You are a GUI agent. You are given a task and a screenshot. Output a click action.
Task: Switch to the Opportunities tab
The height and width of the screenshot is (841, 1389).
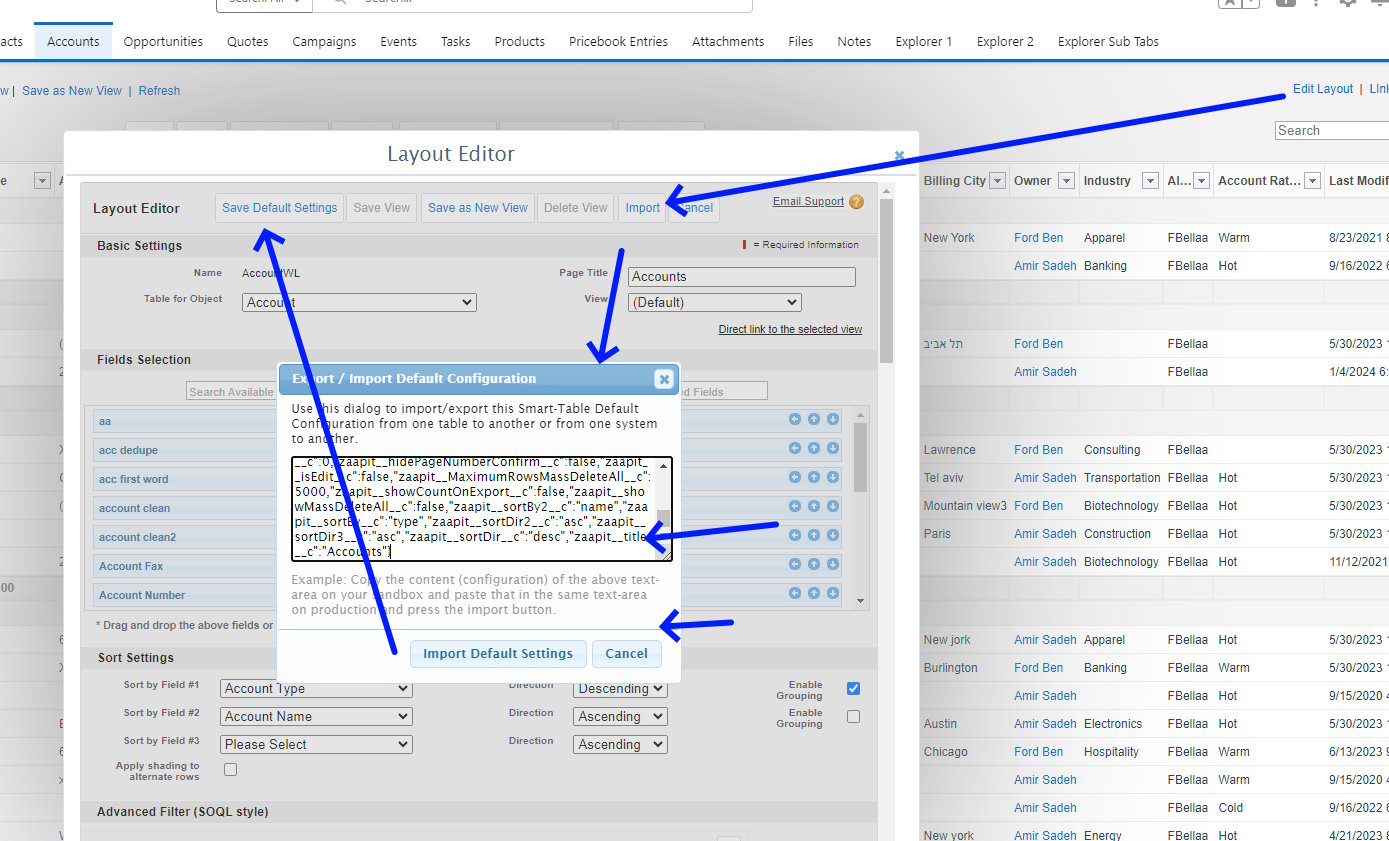click(x=163, y=41)
